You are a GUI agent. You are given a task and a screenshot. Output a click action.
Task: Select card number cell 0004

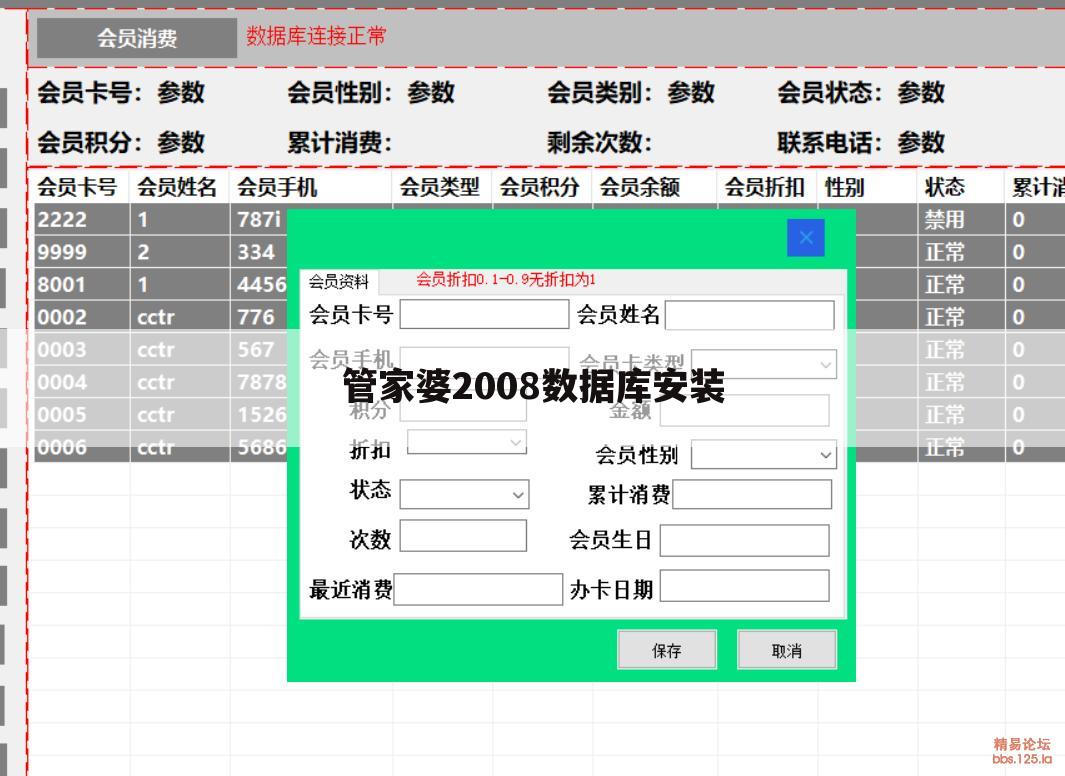pyautogui.click(x=82, y=382)
